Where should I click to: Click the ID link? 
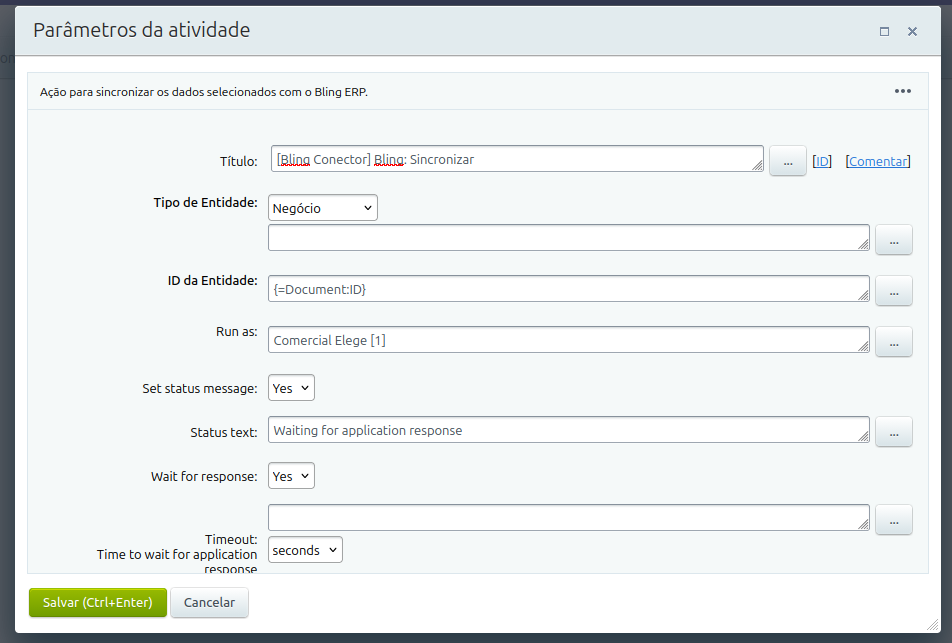822,161
